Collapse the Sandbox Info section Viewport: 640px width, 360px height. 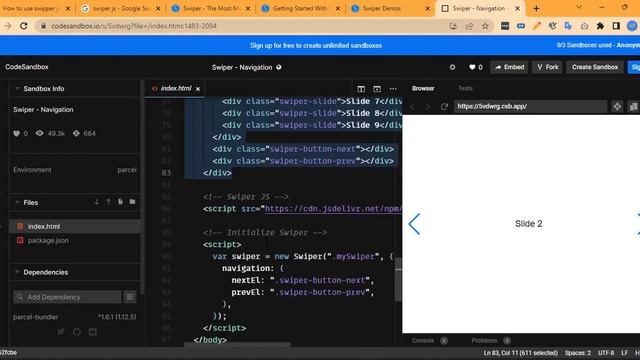[17, 89]
